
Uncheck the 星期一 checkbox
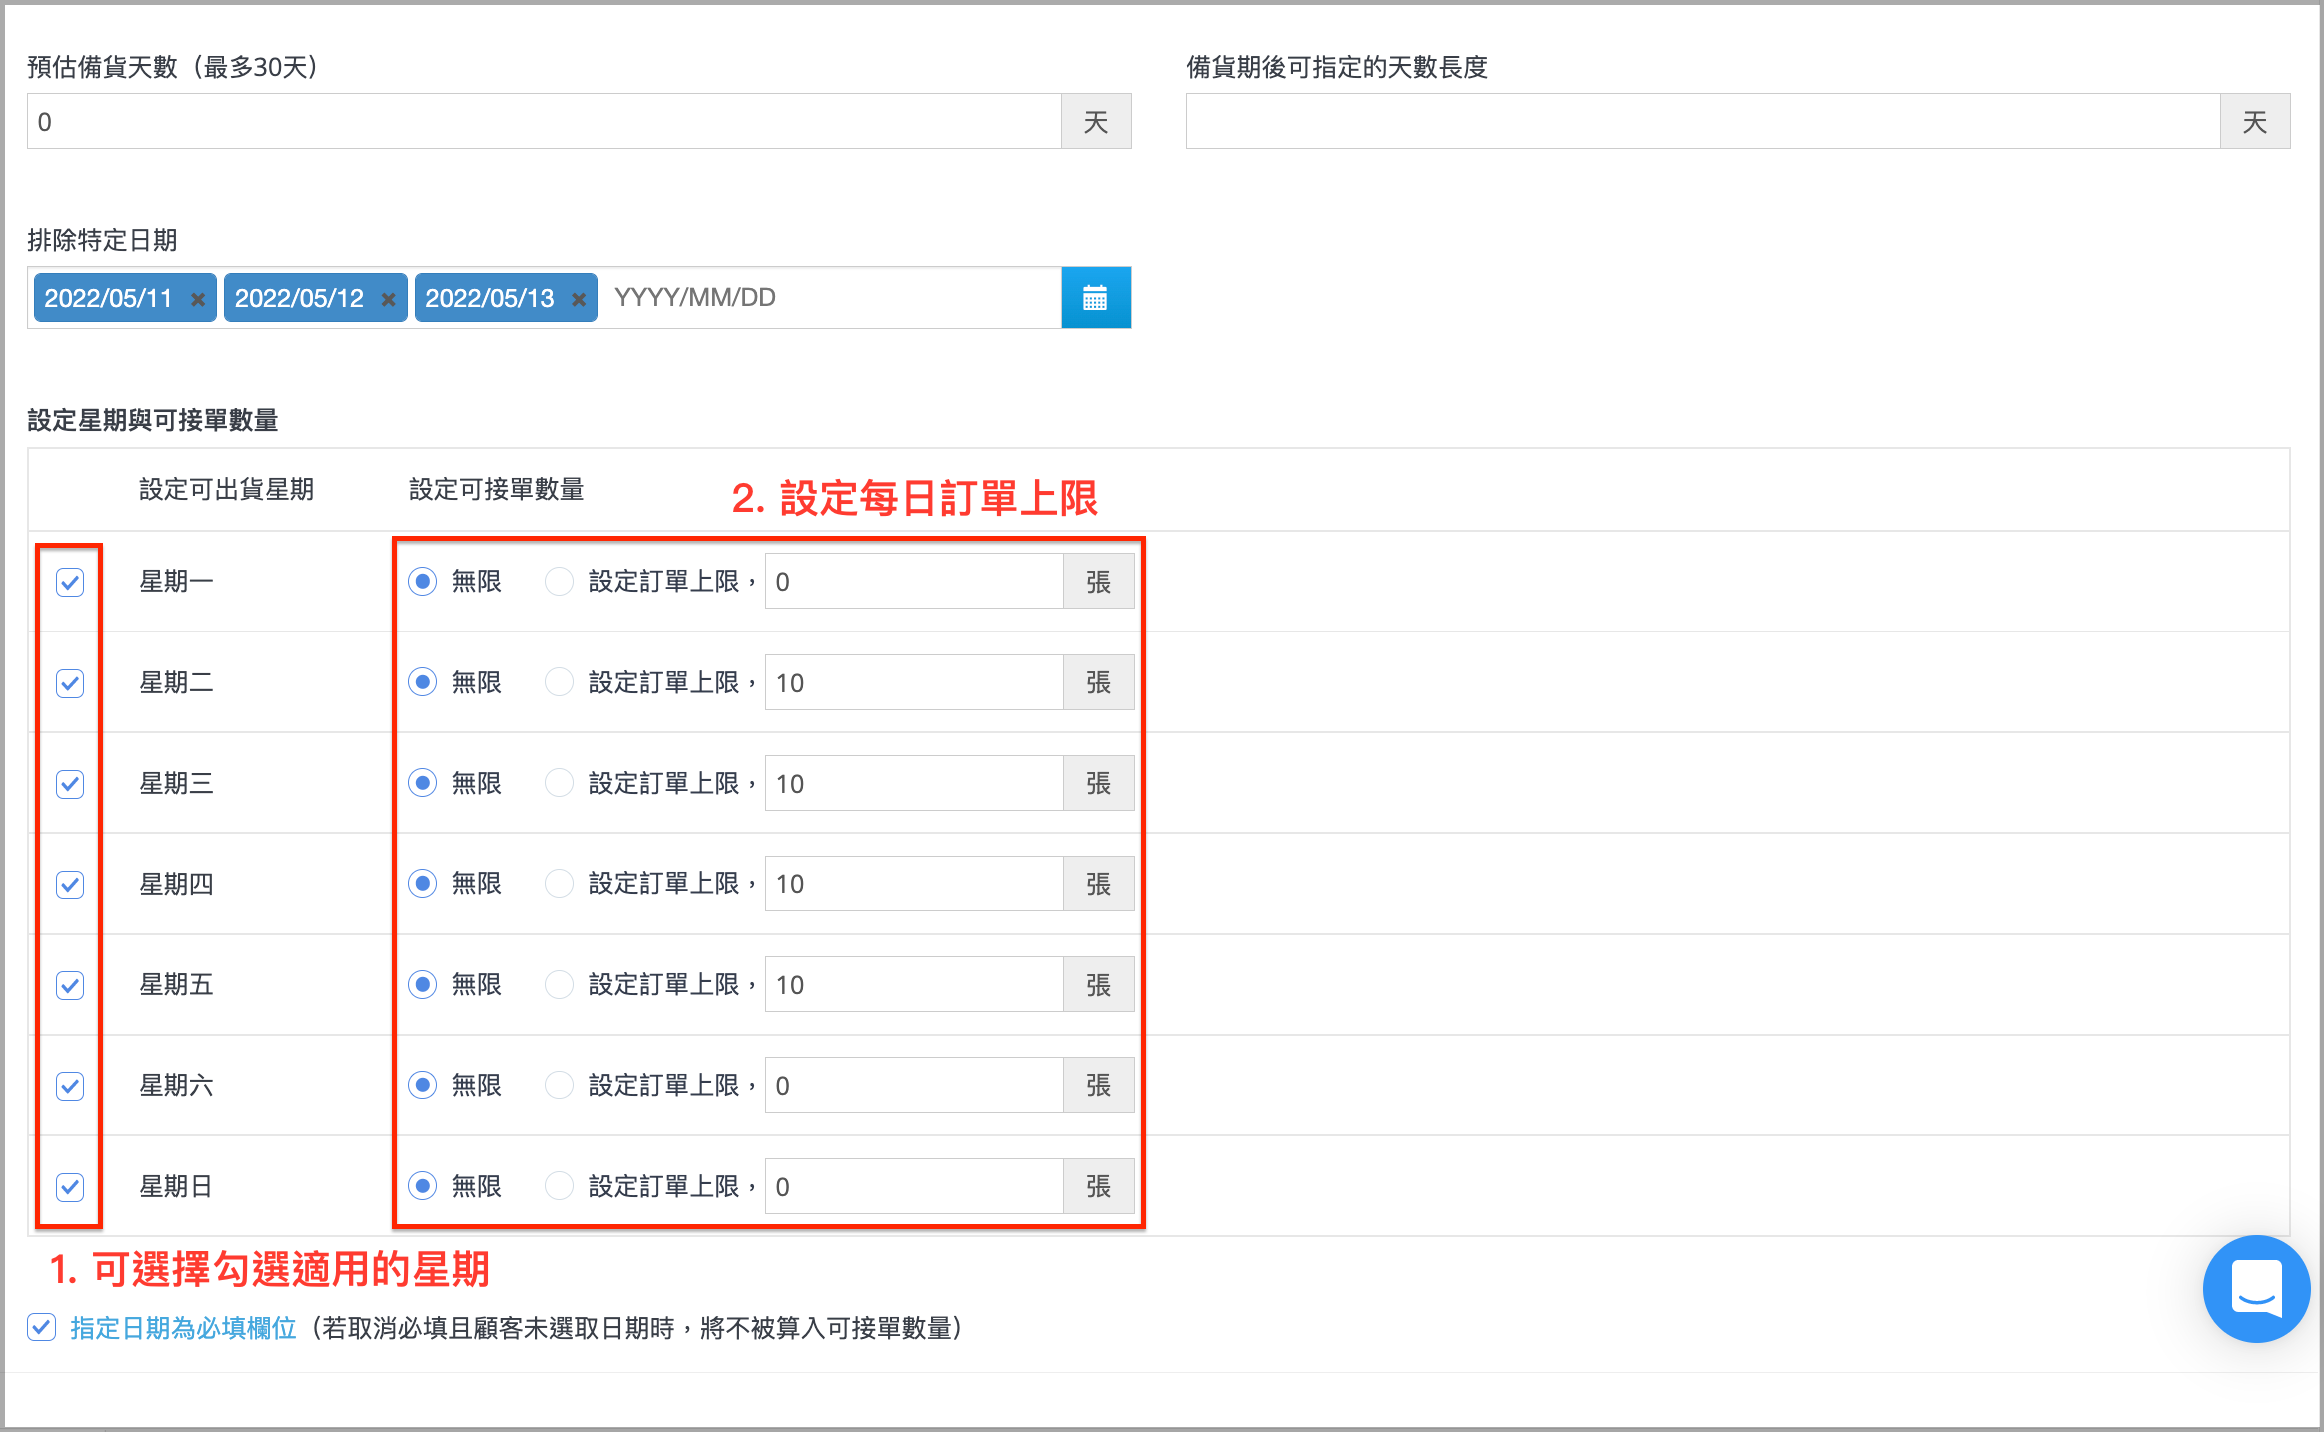pos(70,582)
